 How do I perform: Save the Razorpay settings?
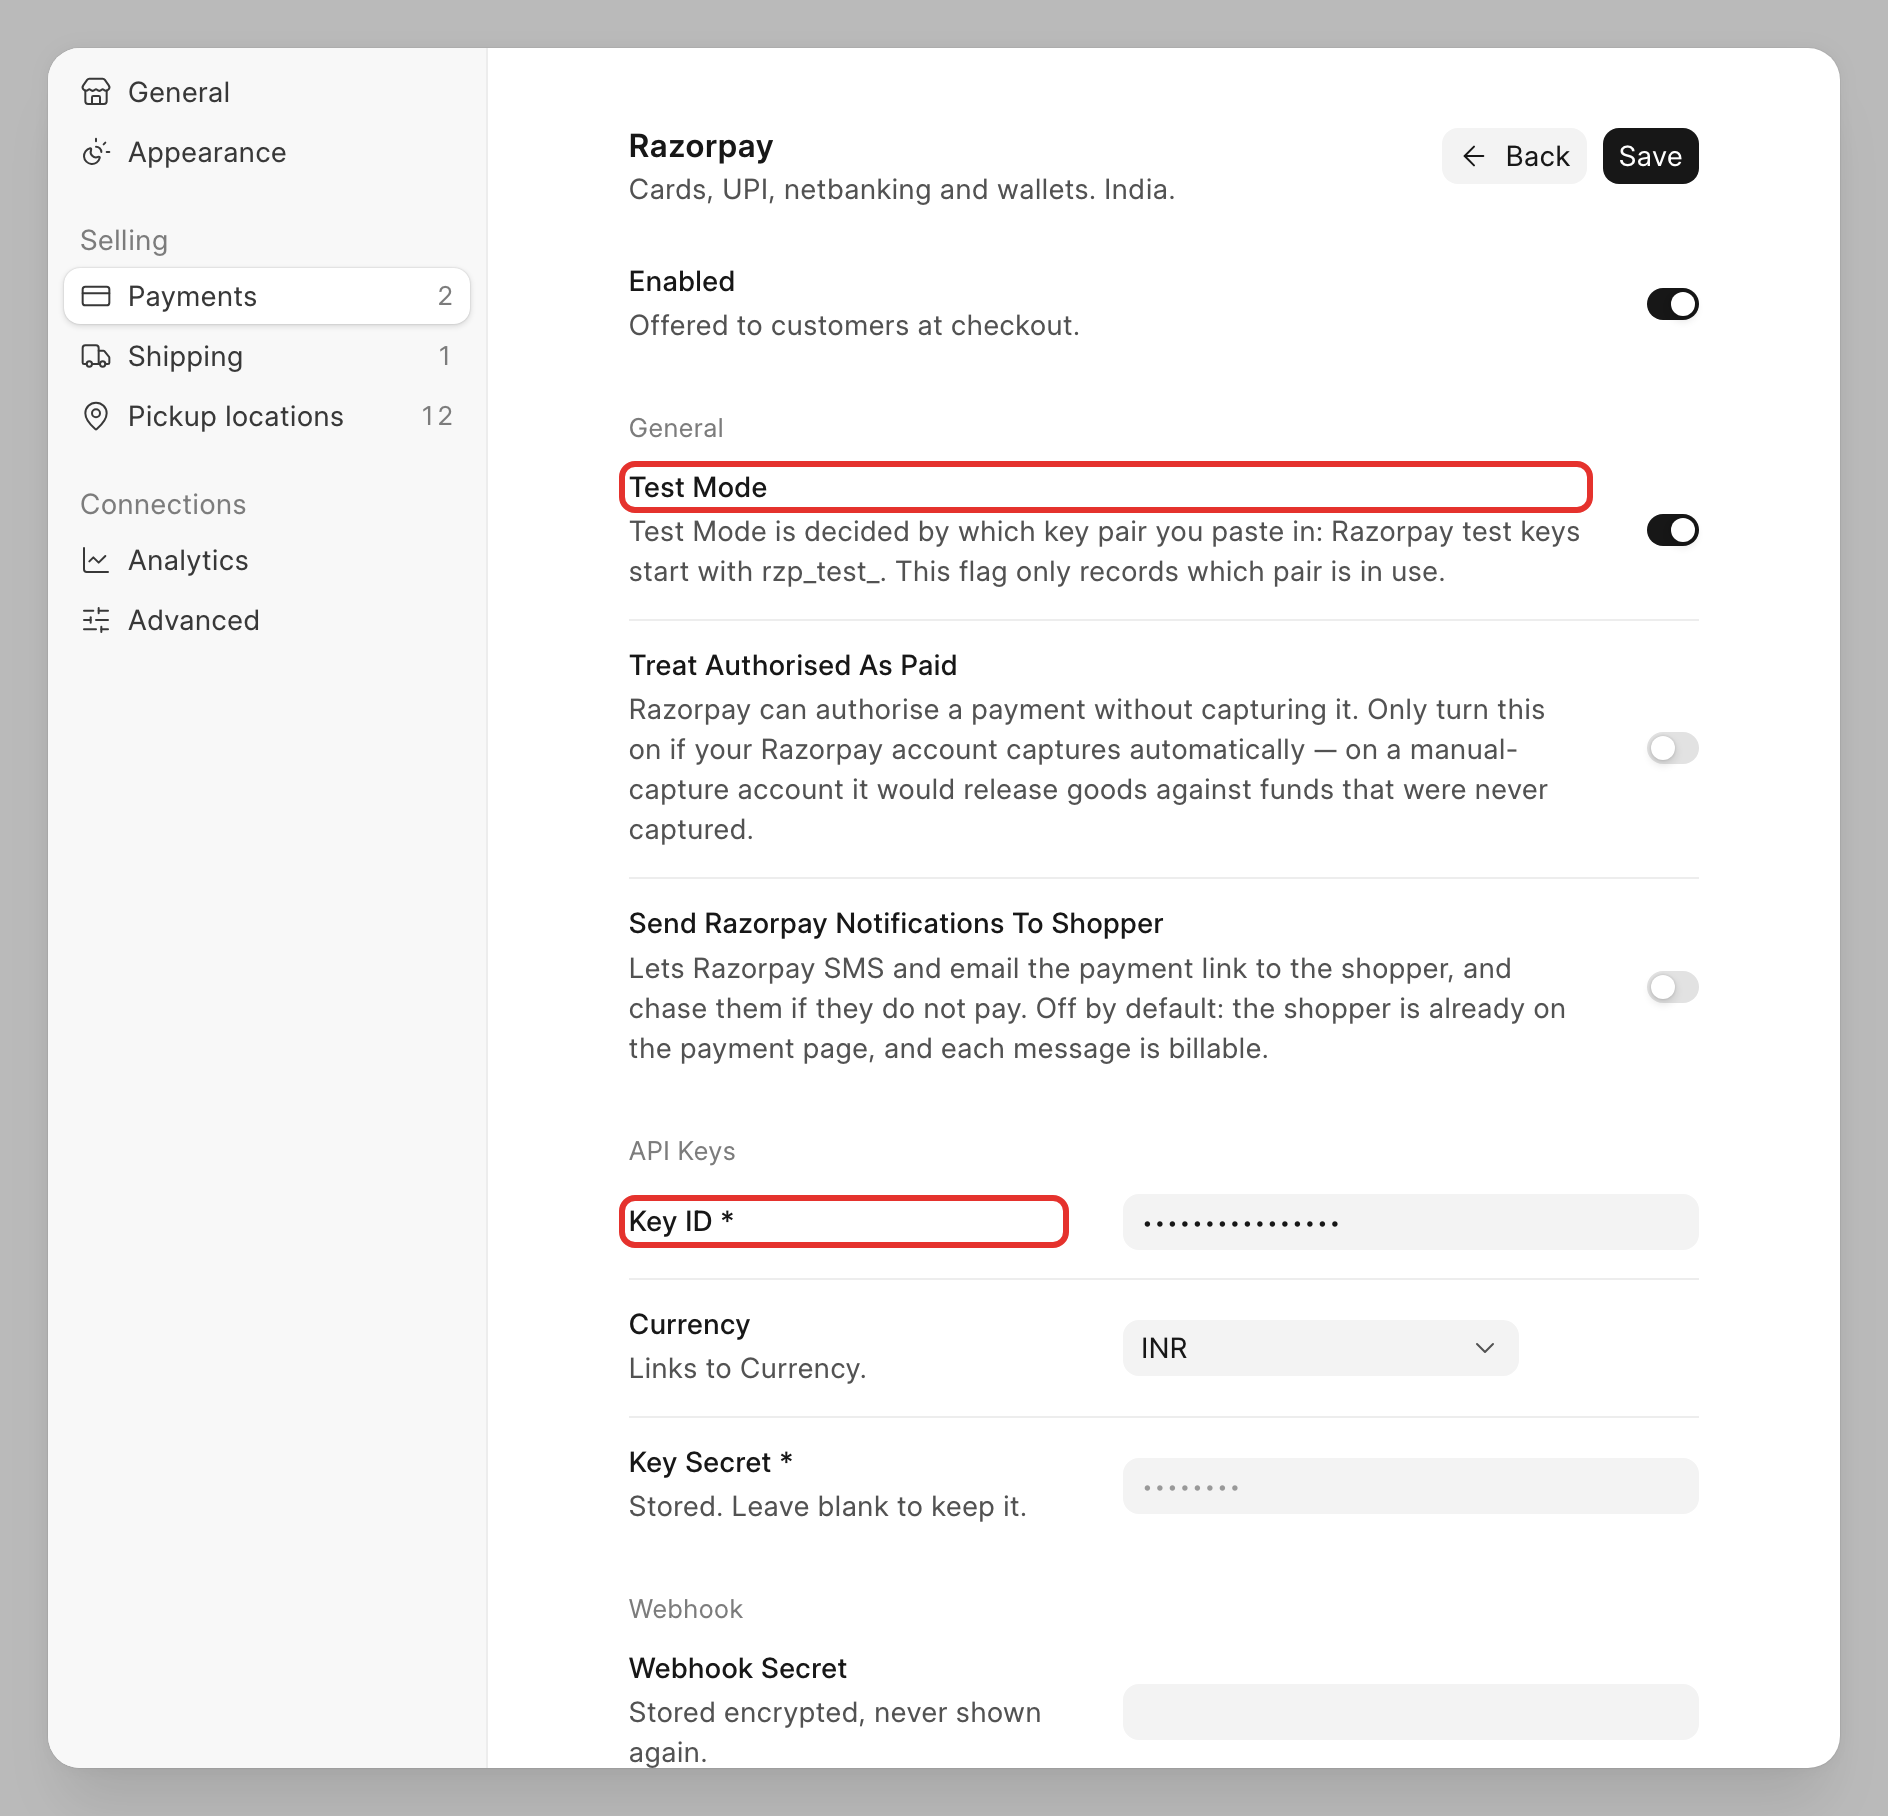(1650, 156)
